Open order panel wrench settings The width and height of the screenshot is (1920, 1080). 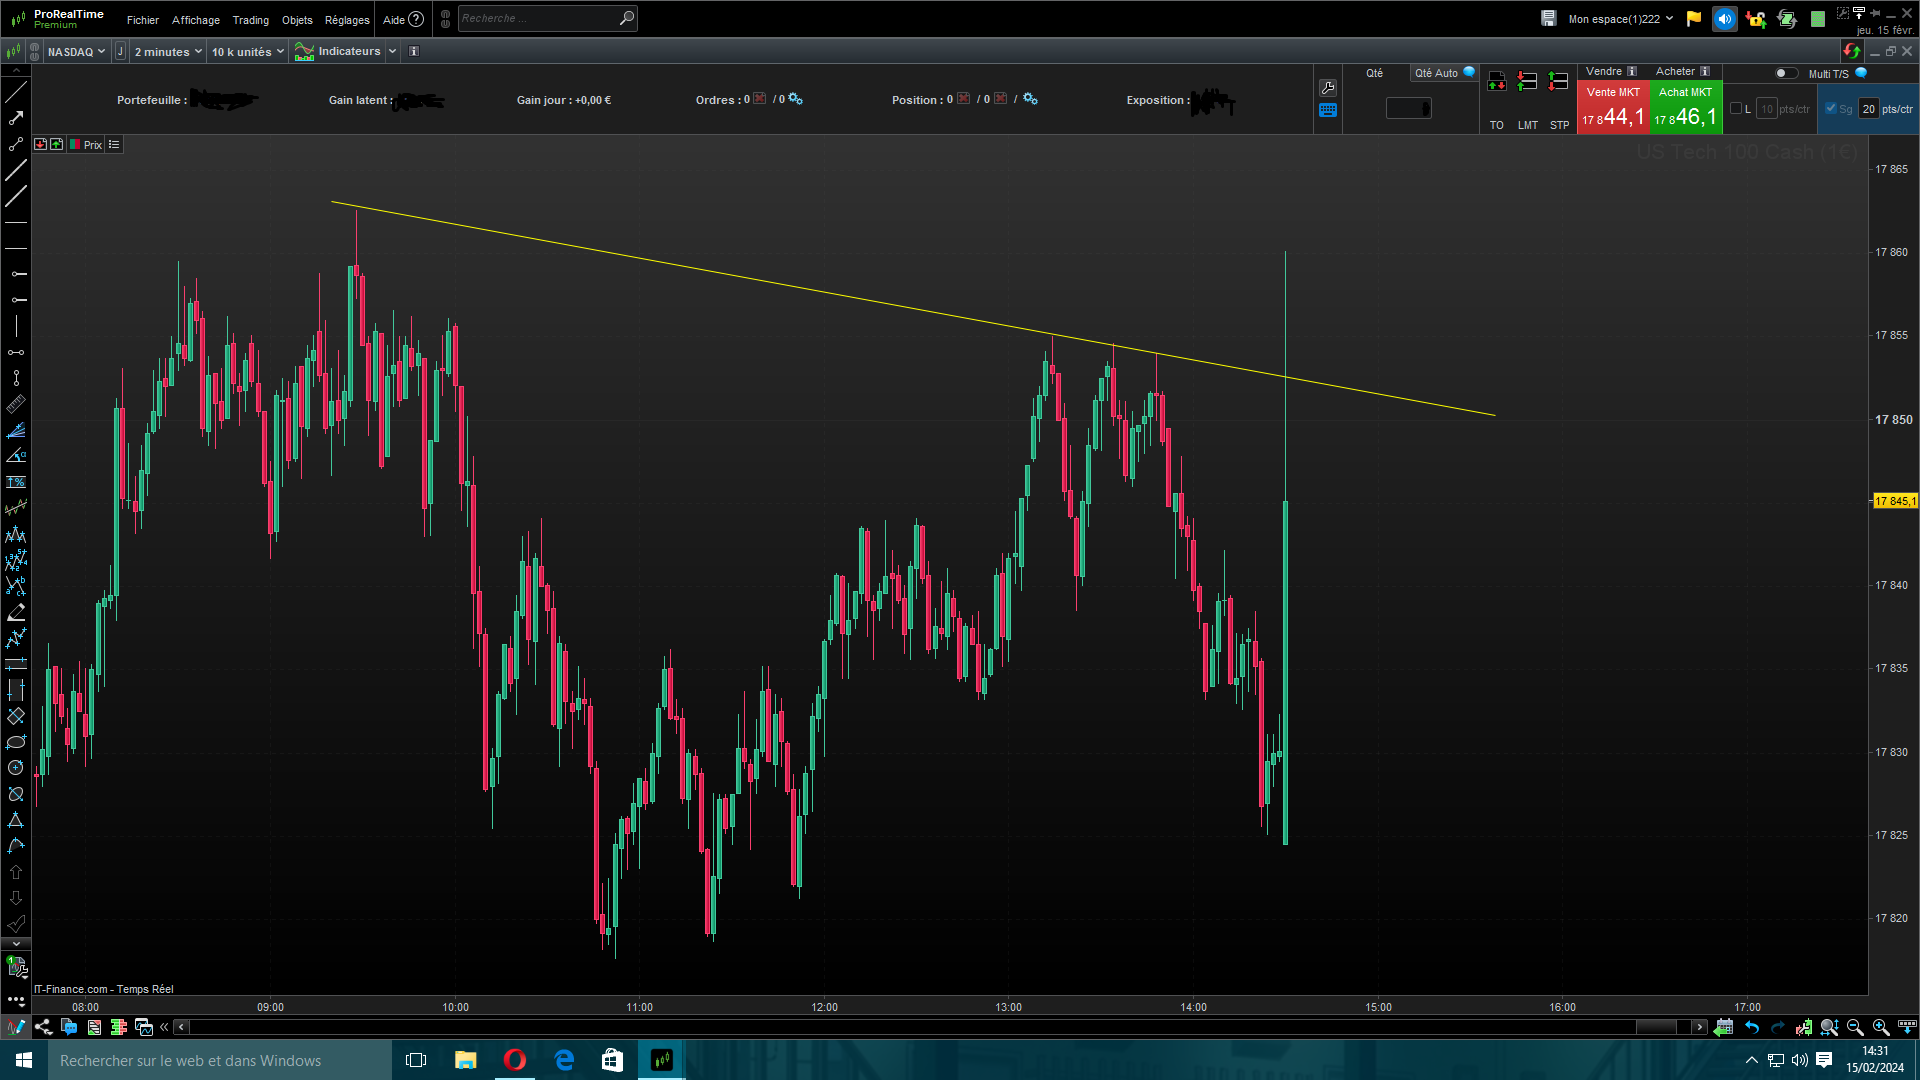point(1328,88)
